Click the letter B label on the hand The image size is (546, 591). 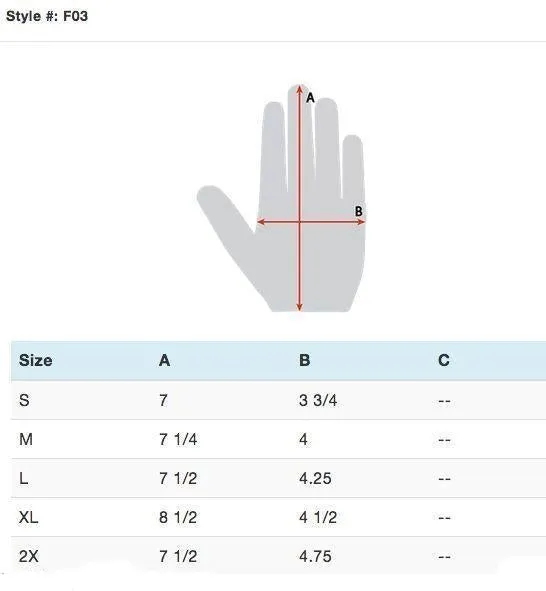tap(359, 211)
